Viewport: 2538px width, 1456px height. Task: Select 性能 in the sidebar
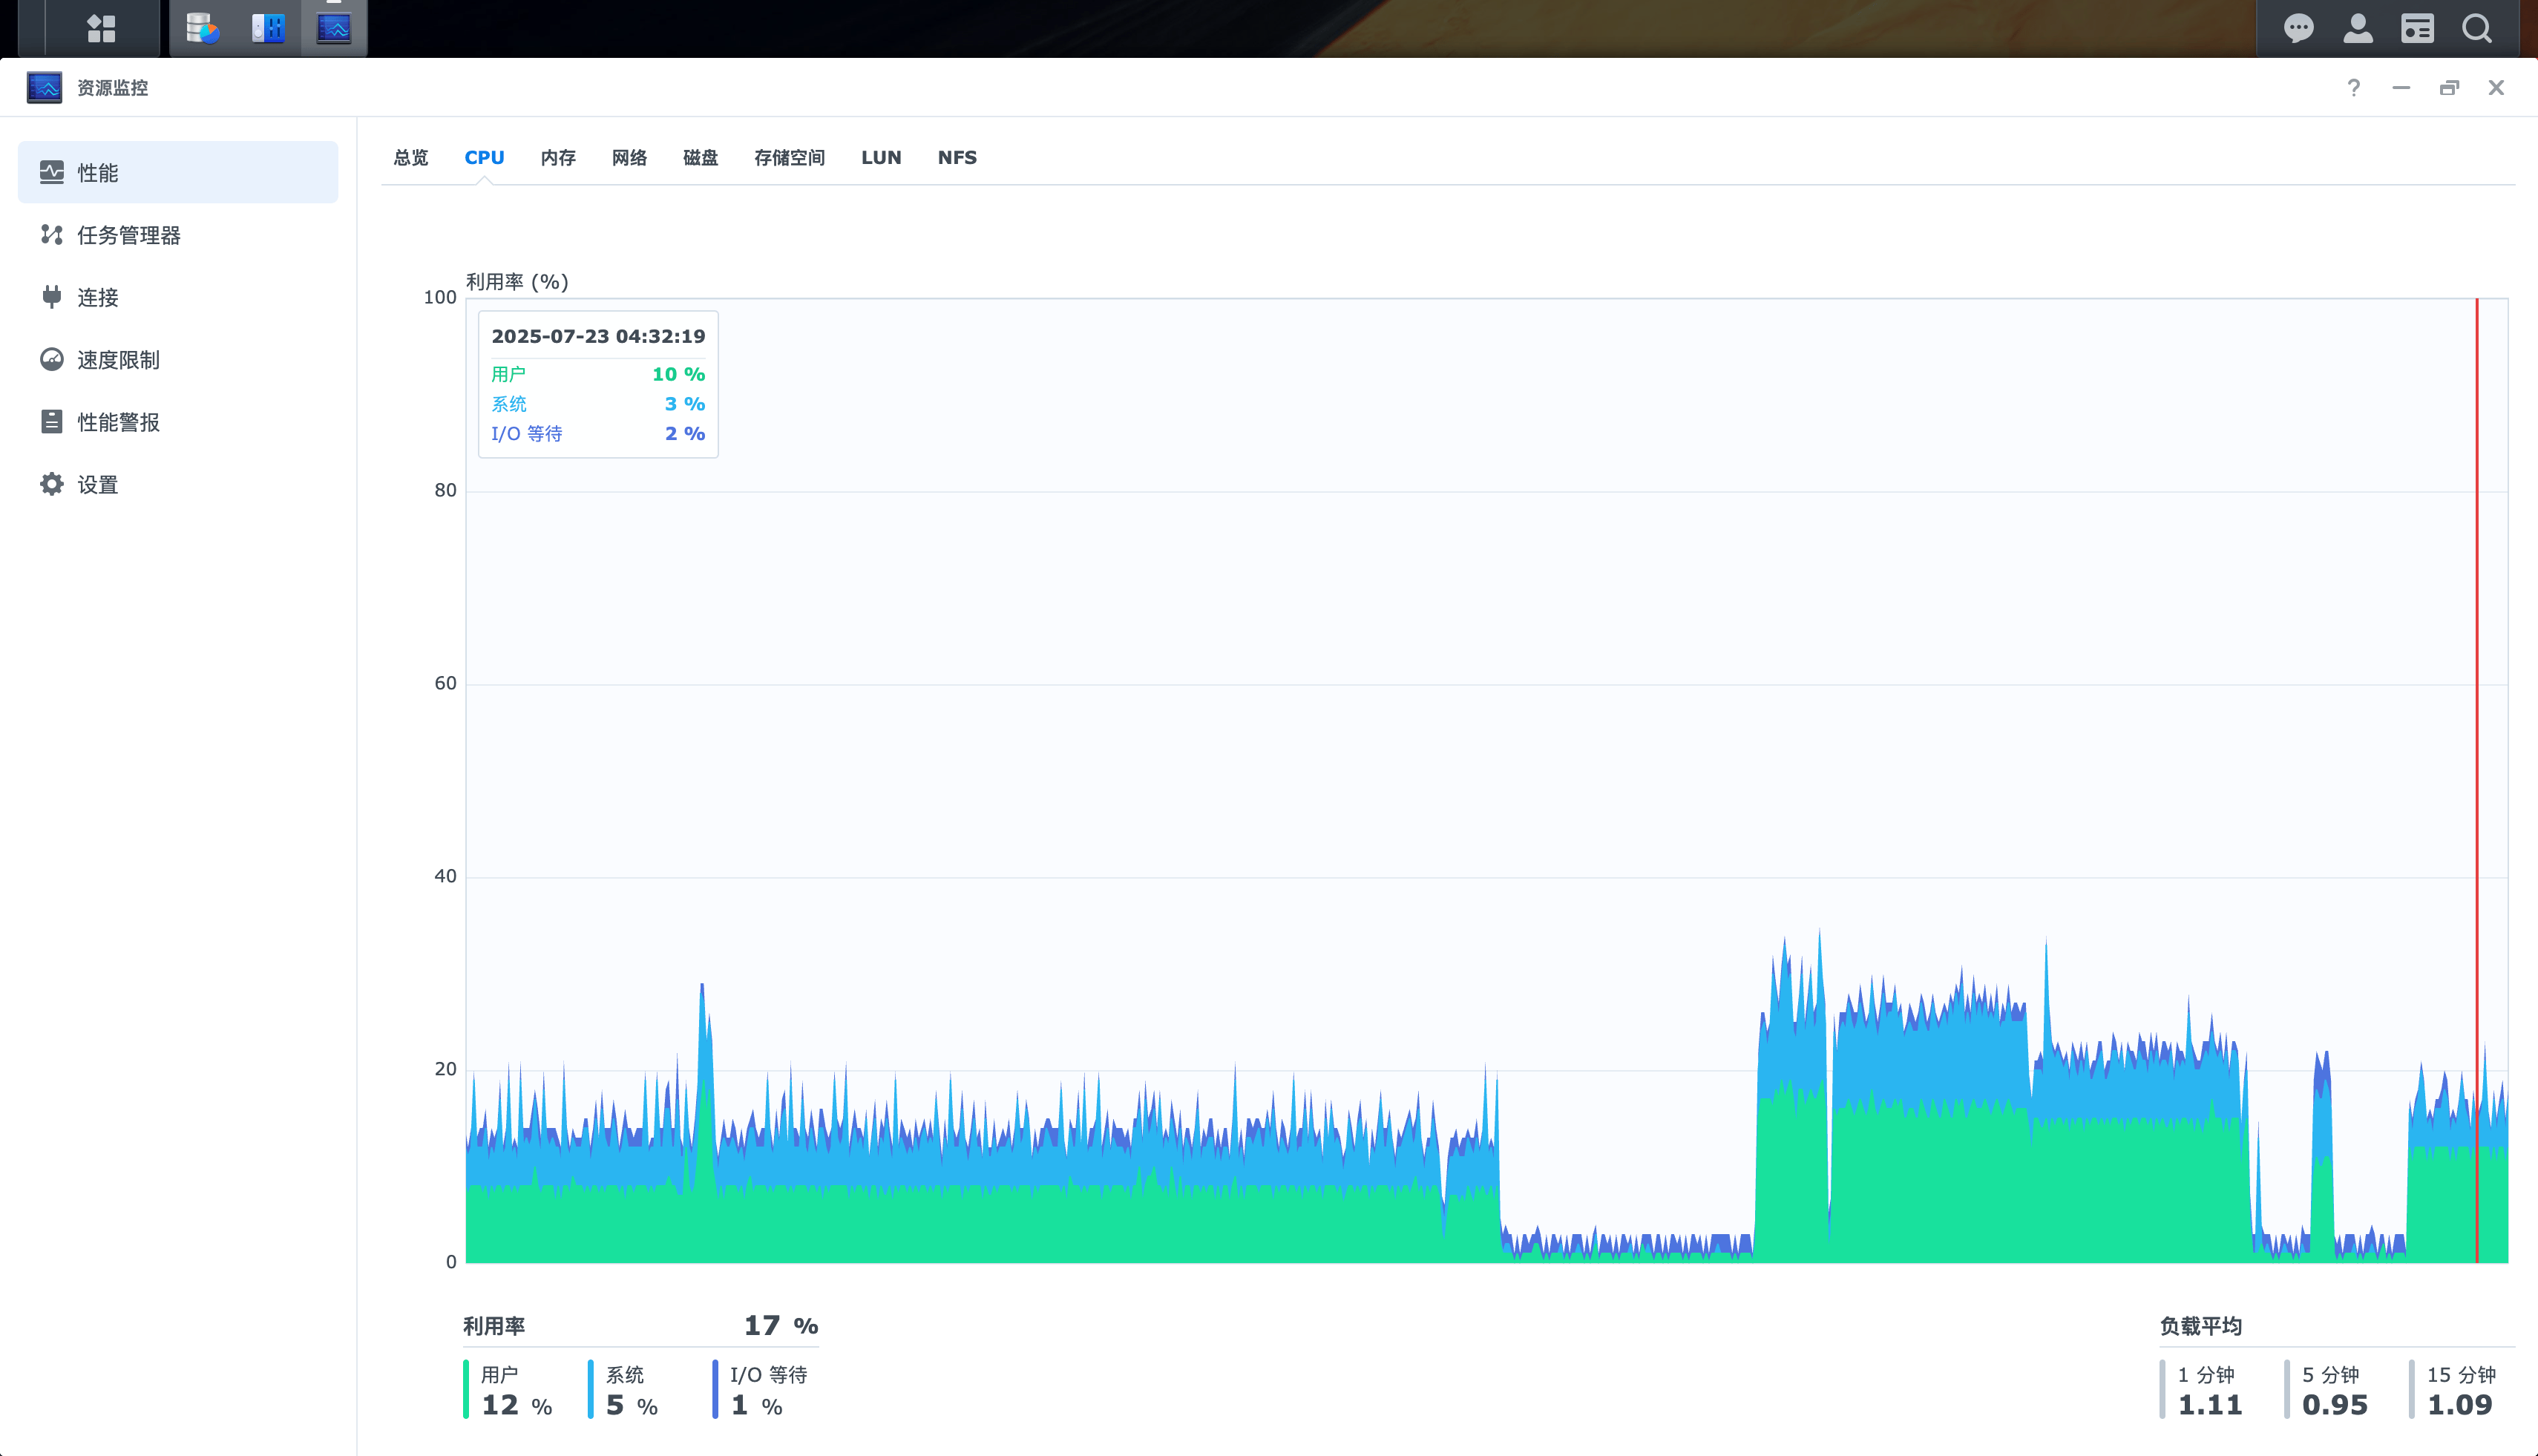pyautogui.click(x=178, y=172)
